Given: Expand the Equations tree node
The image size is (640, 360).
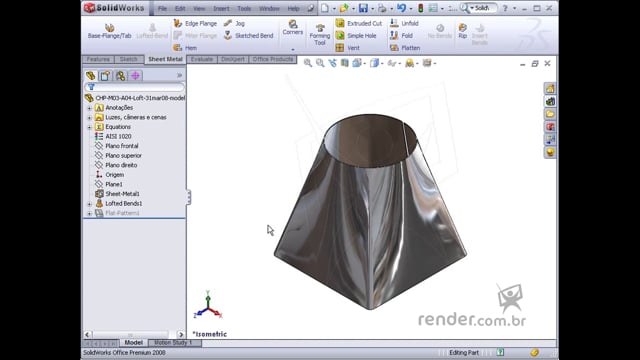Looking at the screenshot, I should (x=89, y=127).
